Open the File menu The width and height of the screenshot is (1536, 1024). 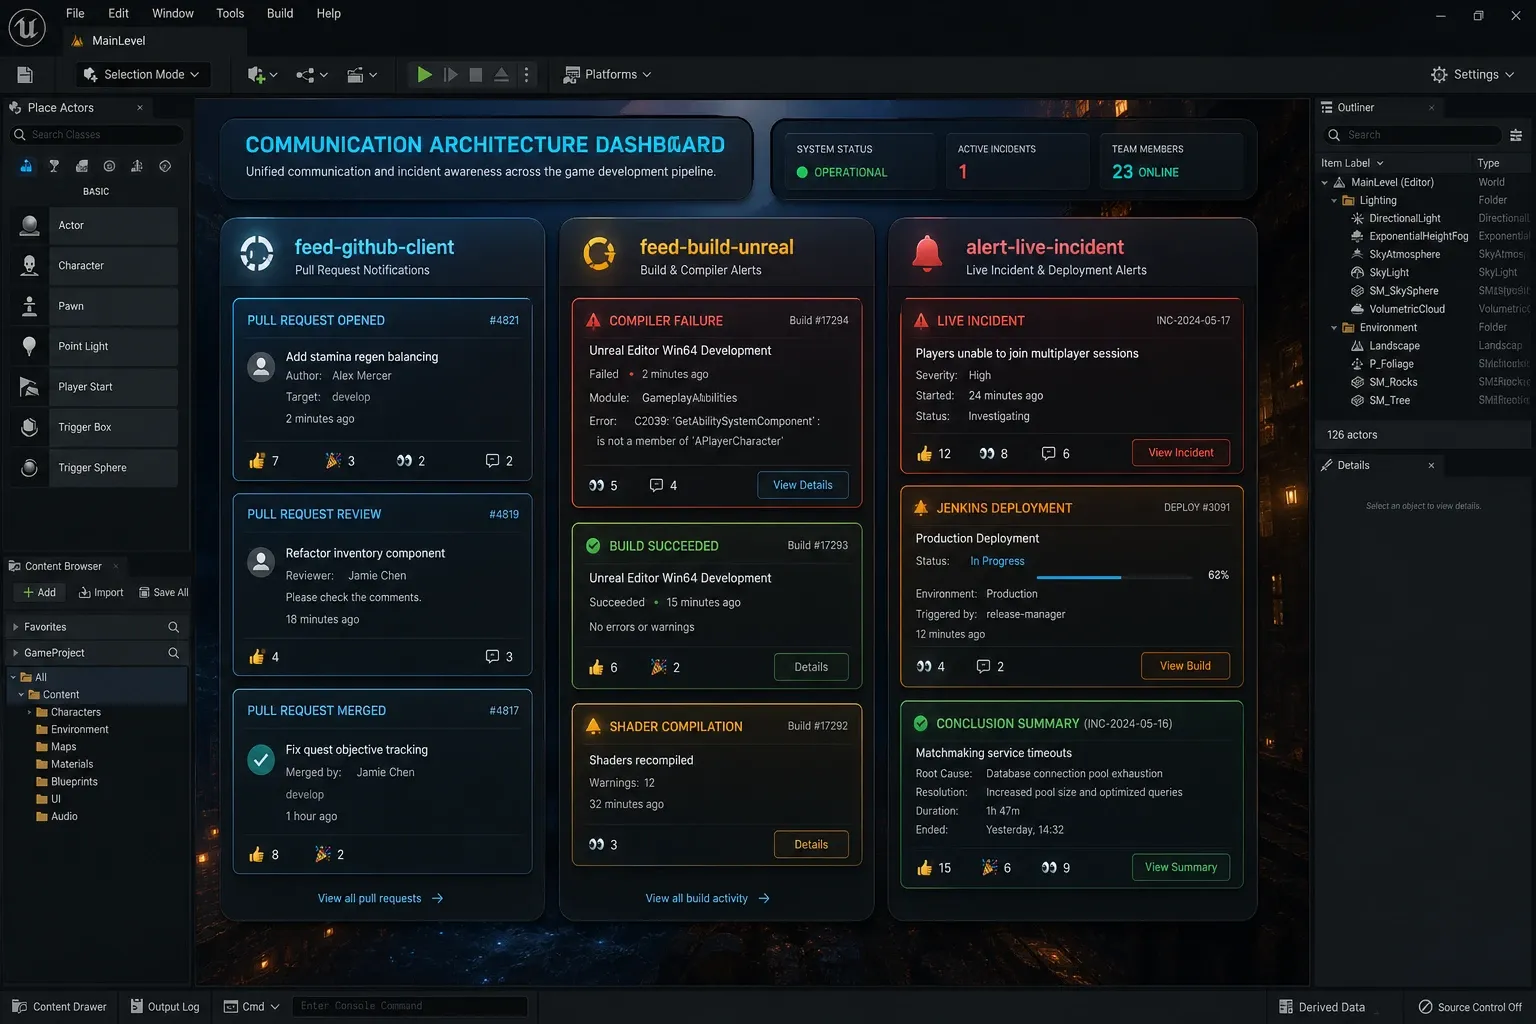[75, 14]
